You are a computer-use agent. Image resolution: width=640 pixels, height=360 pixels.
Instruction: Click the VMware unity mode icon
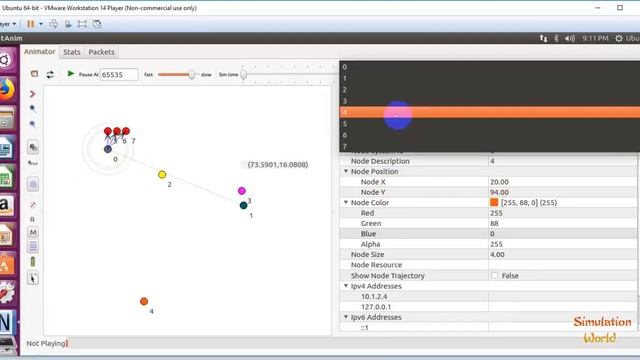coord(97,24)
